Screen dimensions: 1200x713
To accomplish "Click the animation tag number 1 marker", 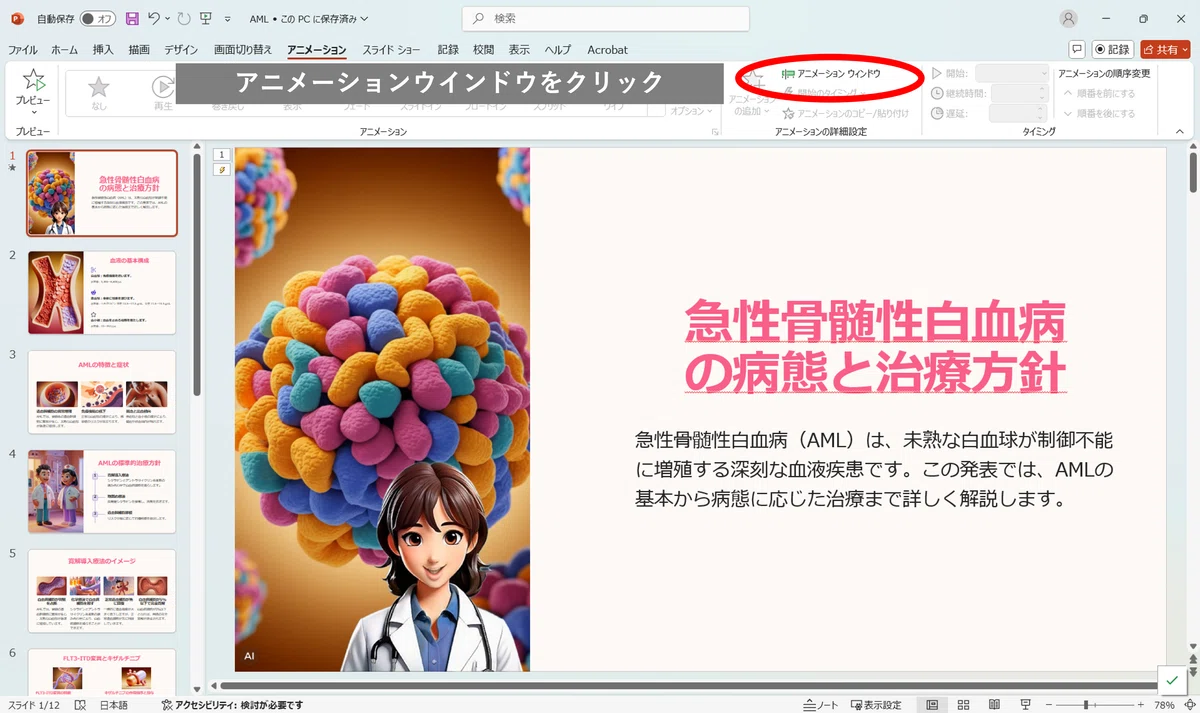I will pos(222,154).
